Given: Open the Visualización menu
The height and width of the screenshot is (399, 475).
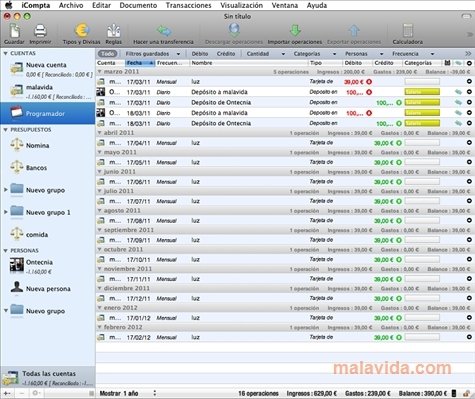Looking at the screenshot, I should coord(241,5).
